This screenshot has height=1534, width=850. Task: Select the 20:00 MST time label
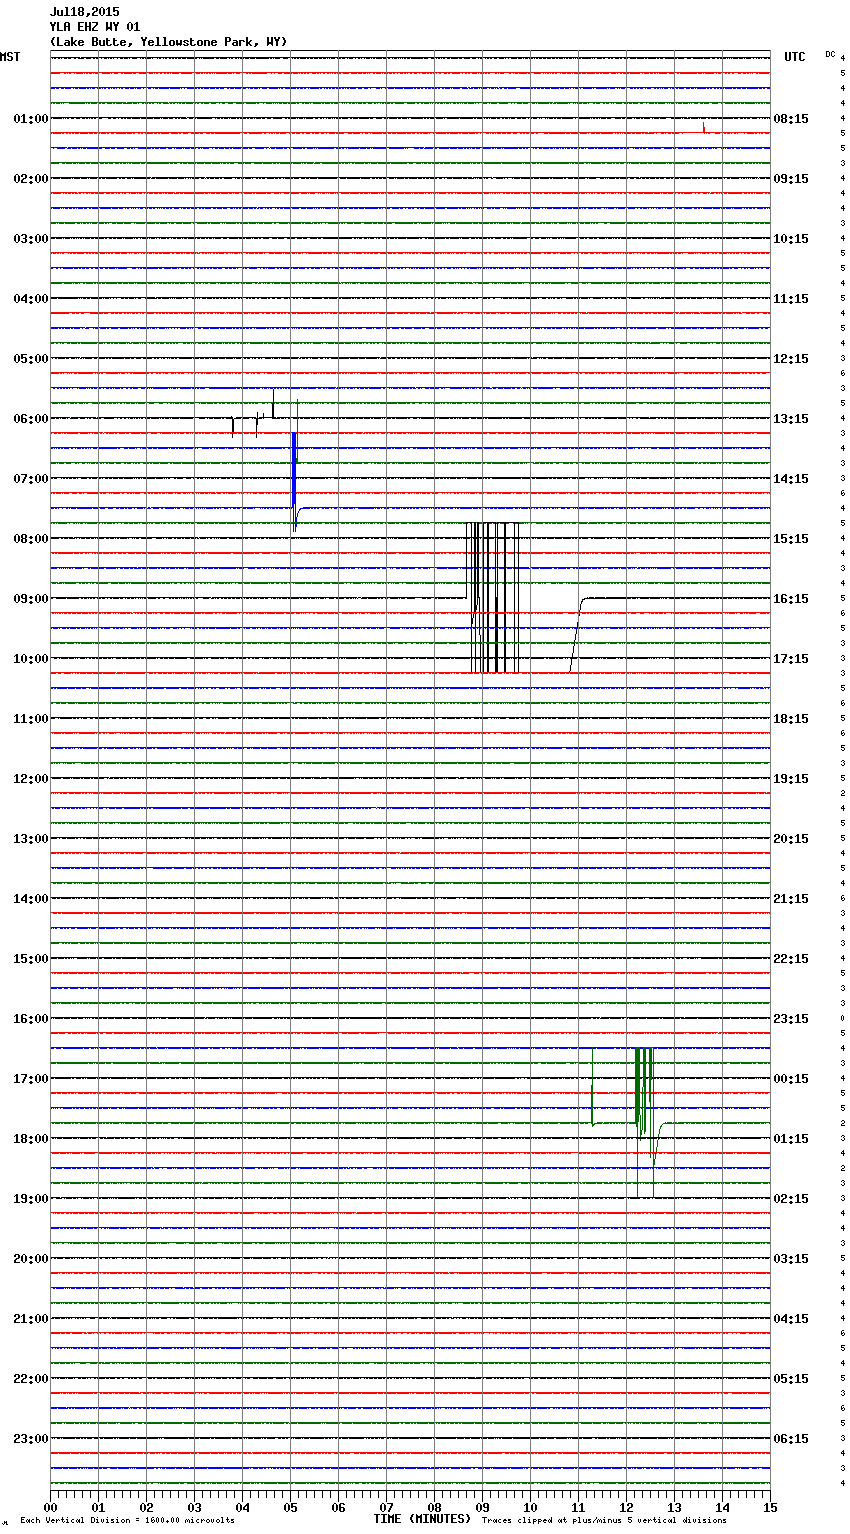coord(30,1259)
